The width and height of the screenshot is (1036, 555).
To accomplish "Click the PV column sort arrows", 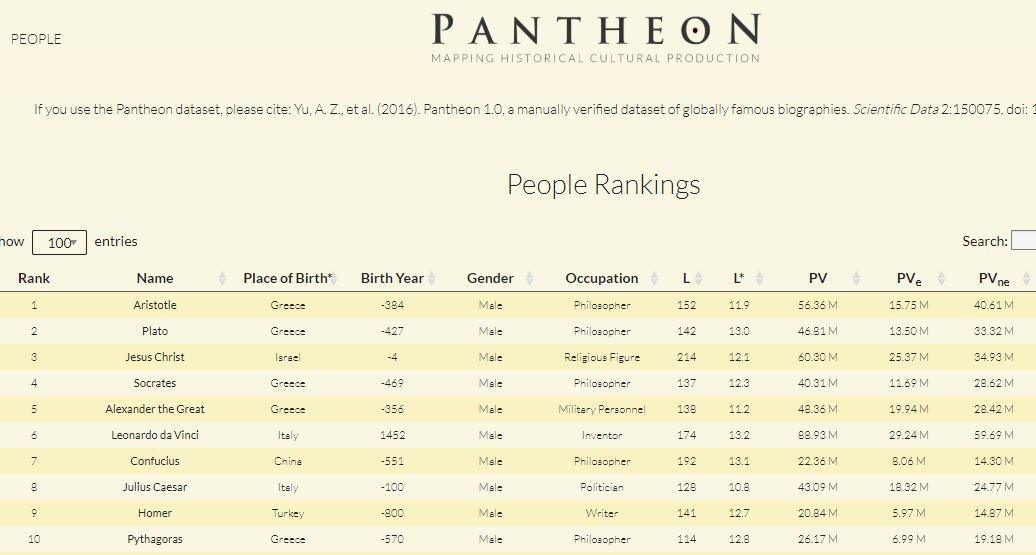I will (856, 278).
